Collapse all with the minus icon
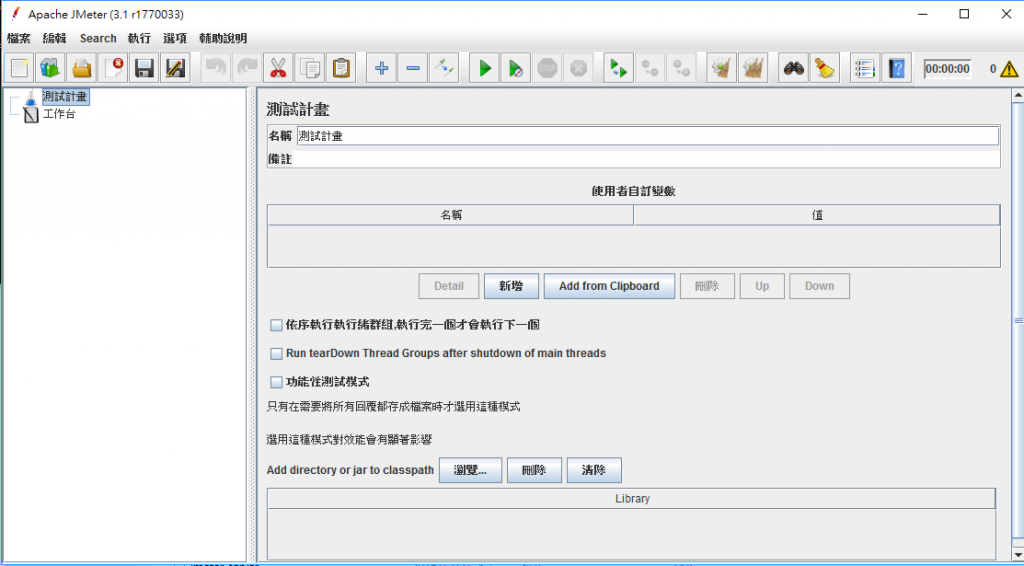The height and width of the screenshot is (566, 1024). click(x=413, y=68)
